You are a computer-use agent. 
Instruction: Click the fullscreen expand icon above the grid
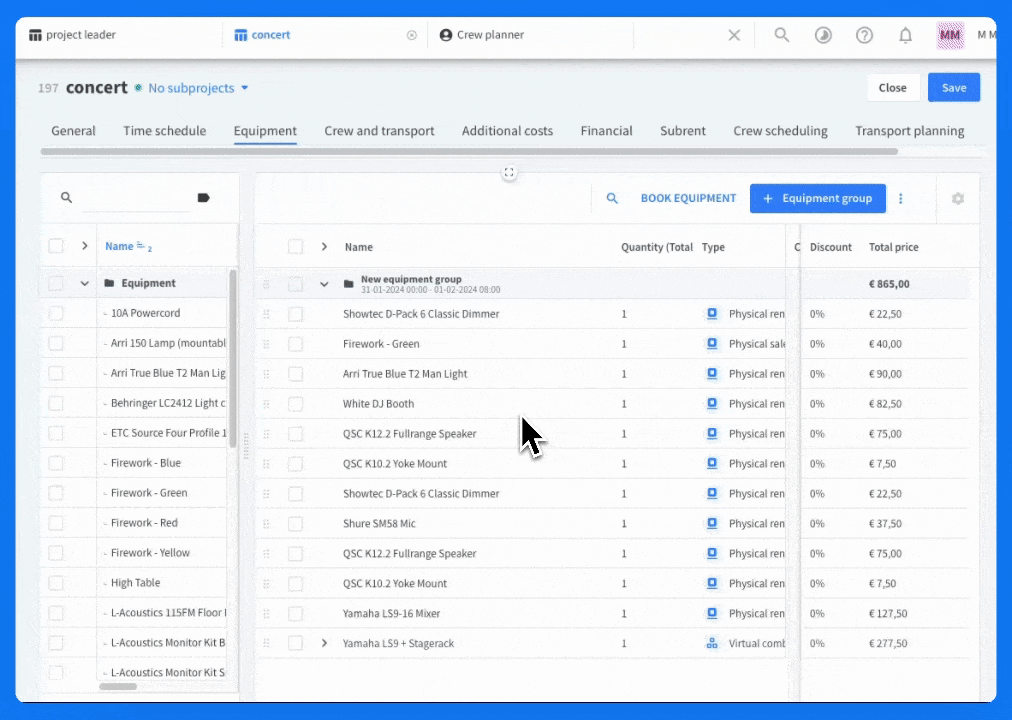pyautogui.click(x=509, y=173)
